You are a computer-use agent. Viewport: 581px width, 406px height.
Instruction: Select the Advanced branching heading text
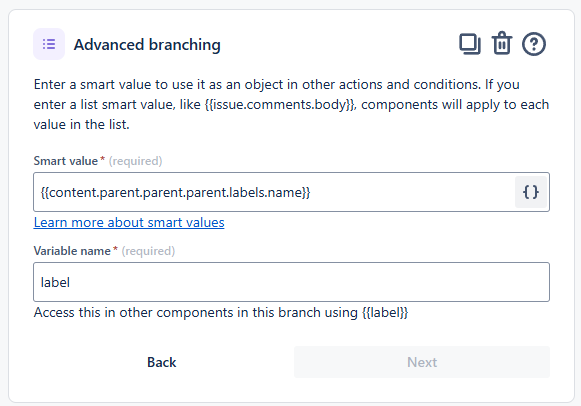coord(147,45)
